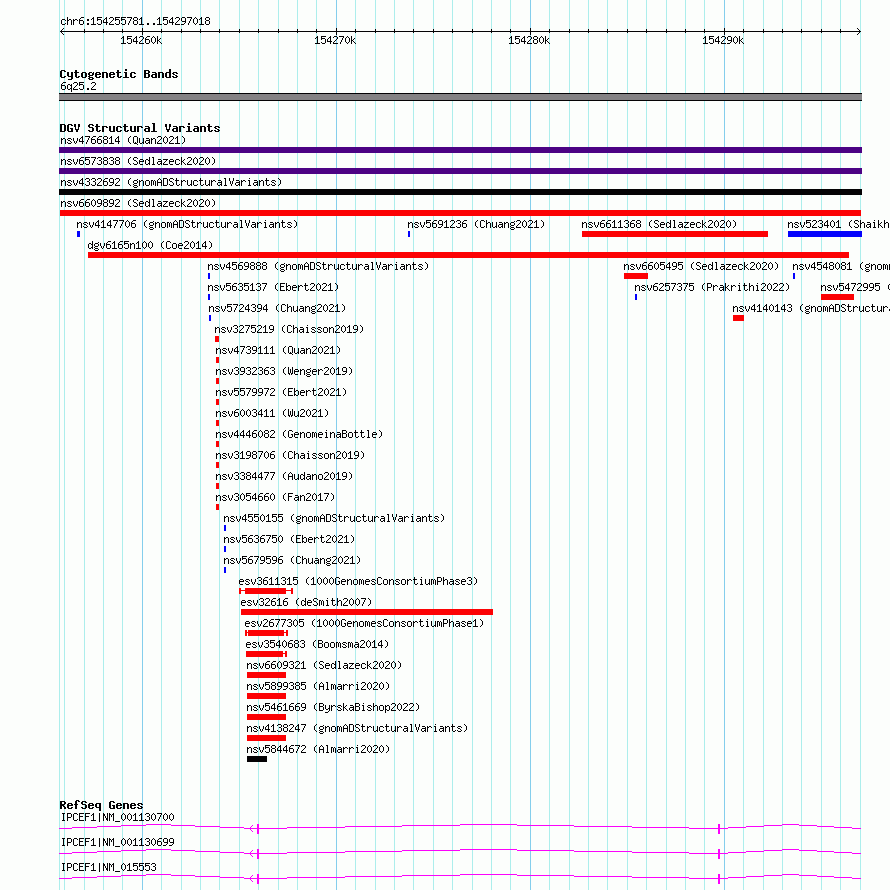Open the nsv4739111 (Quan2021) label

coord(278,350)
